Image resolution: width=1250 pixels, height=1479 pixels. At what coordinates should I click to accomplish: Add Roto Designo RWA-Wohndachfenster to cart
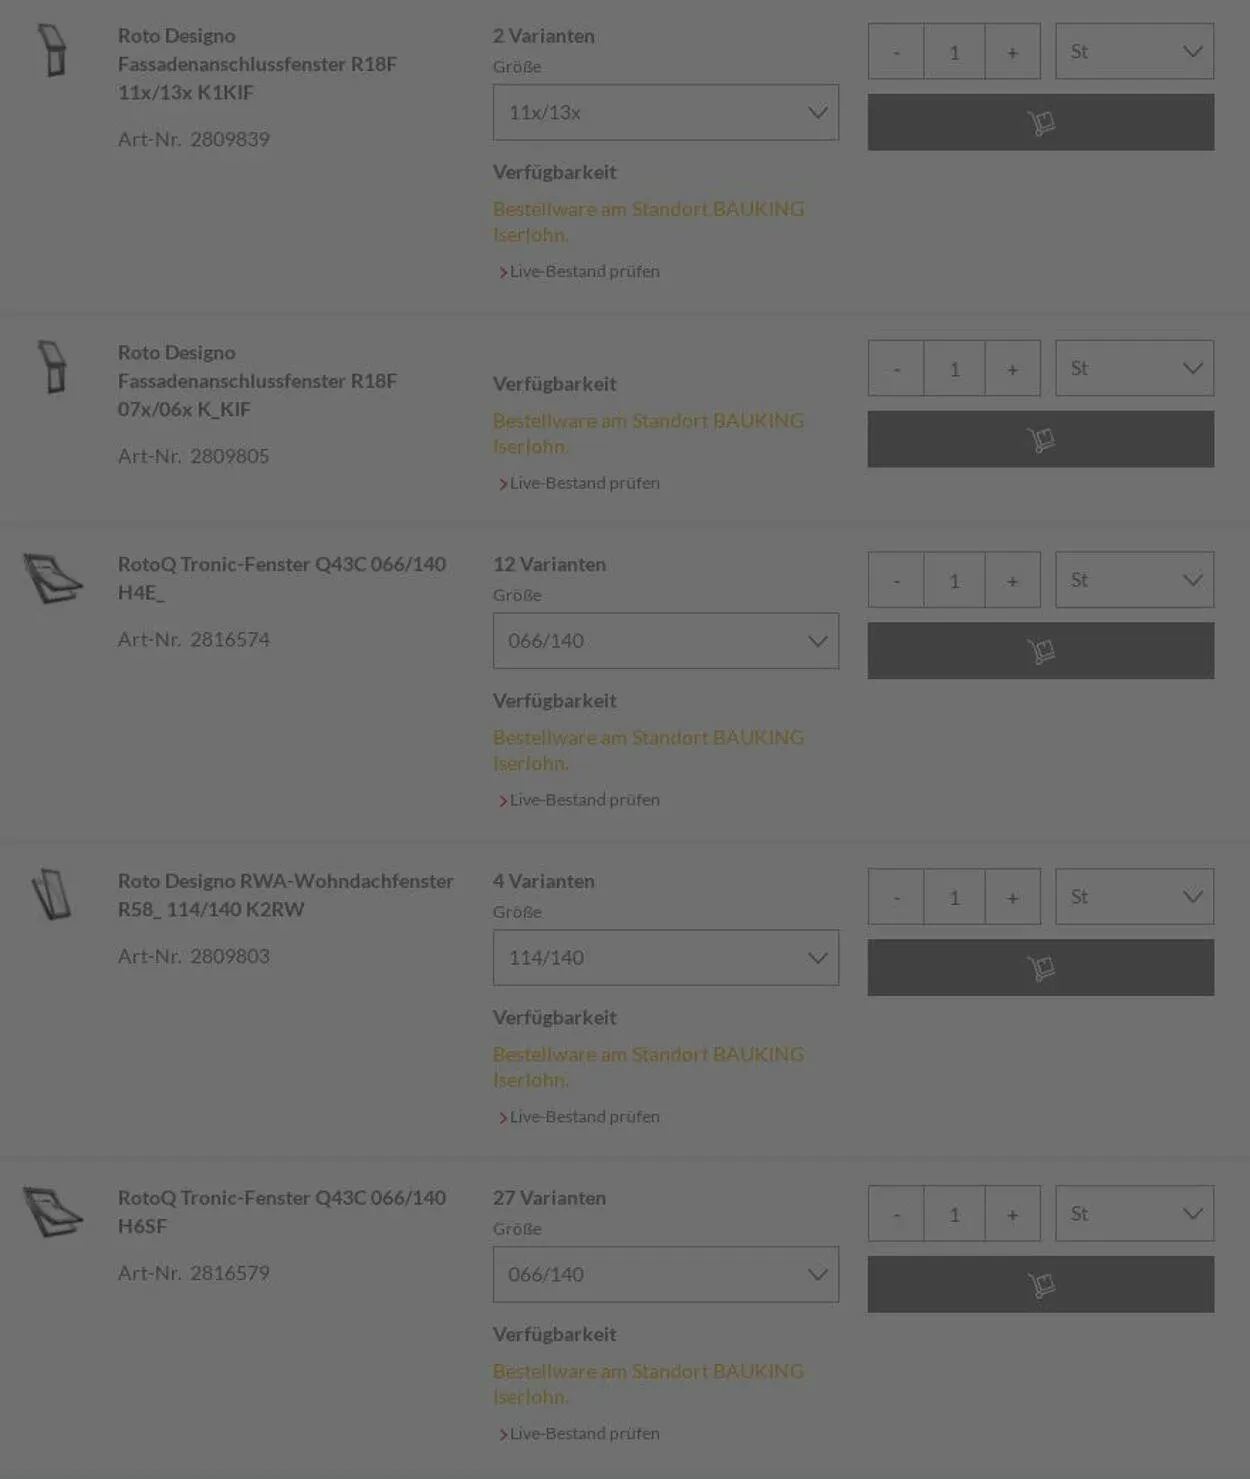[x=1040, y=967]
